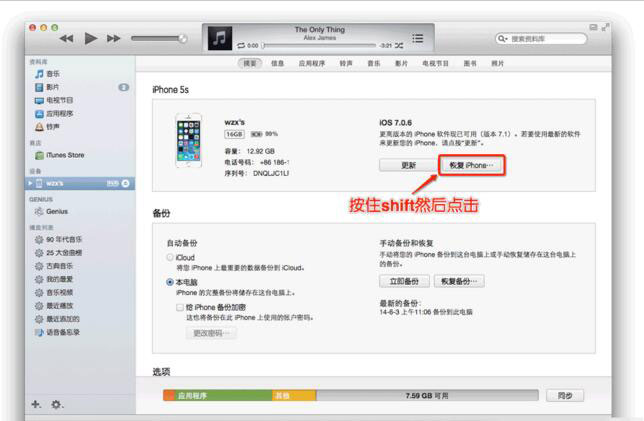Open the Up Next list icon
644x421 pixels.
pyautogui.click(x=418, y=39)
